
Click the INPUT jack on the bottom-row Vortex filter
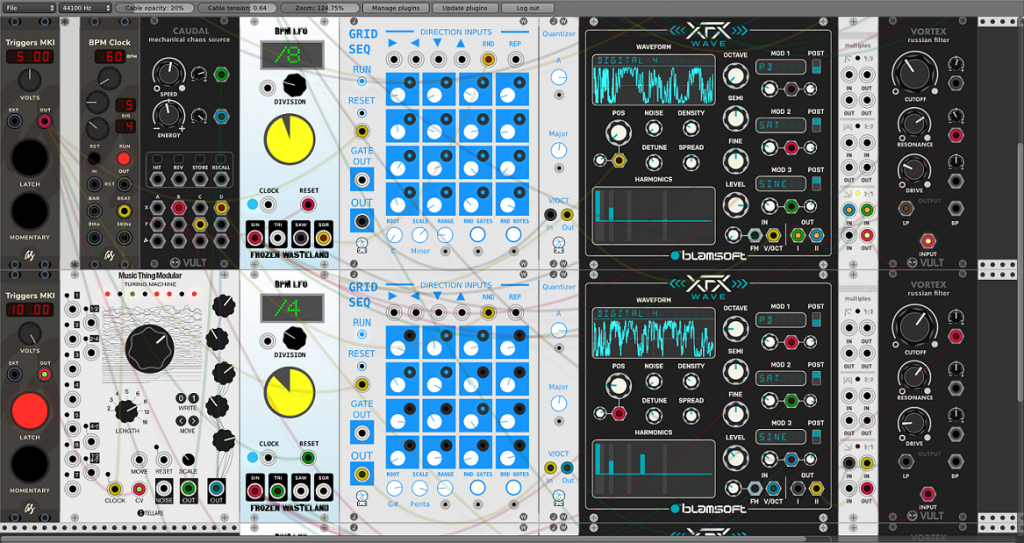[928, 494]
